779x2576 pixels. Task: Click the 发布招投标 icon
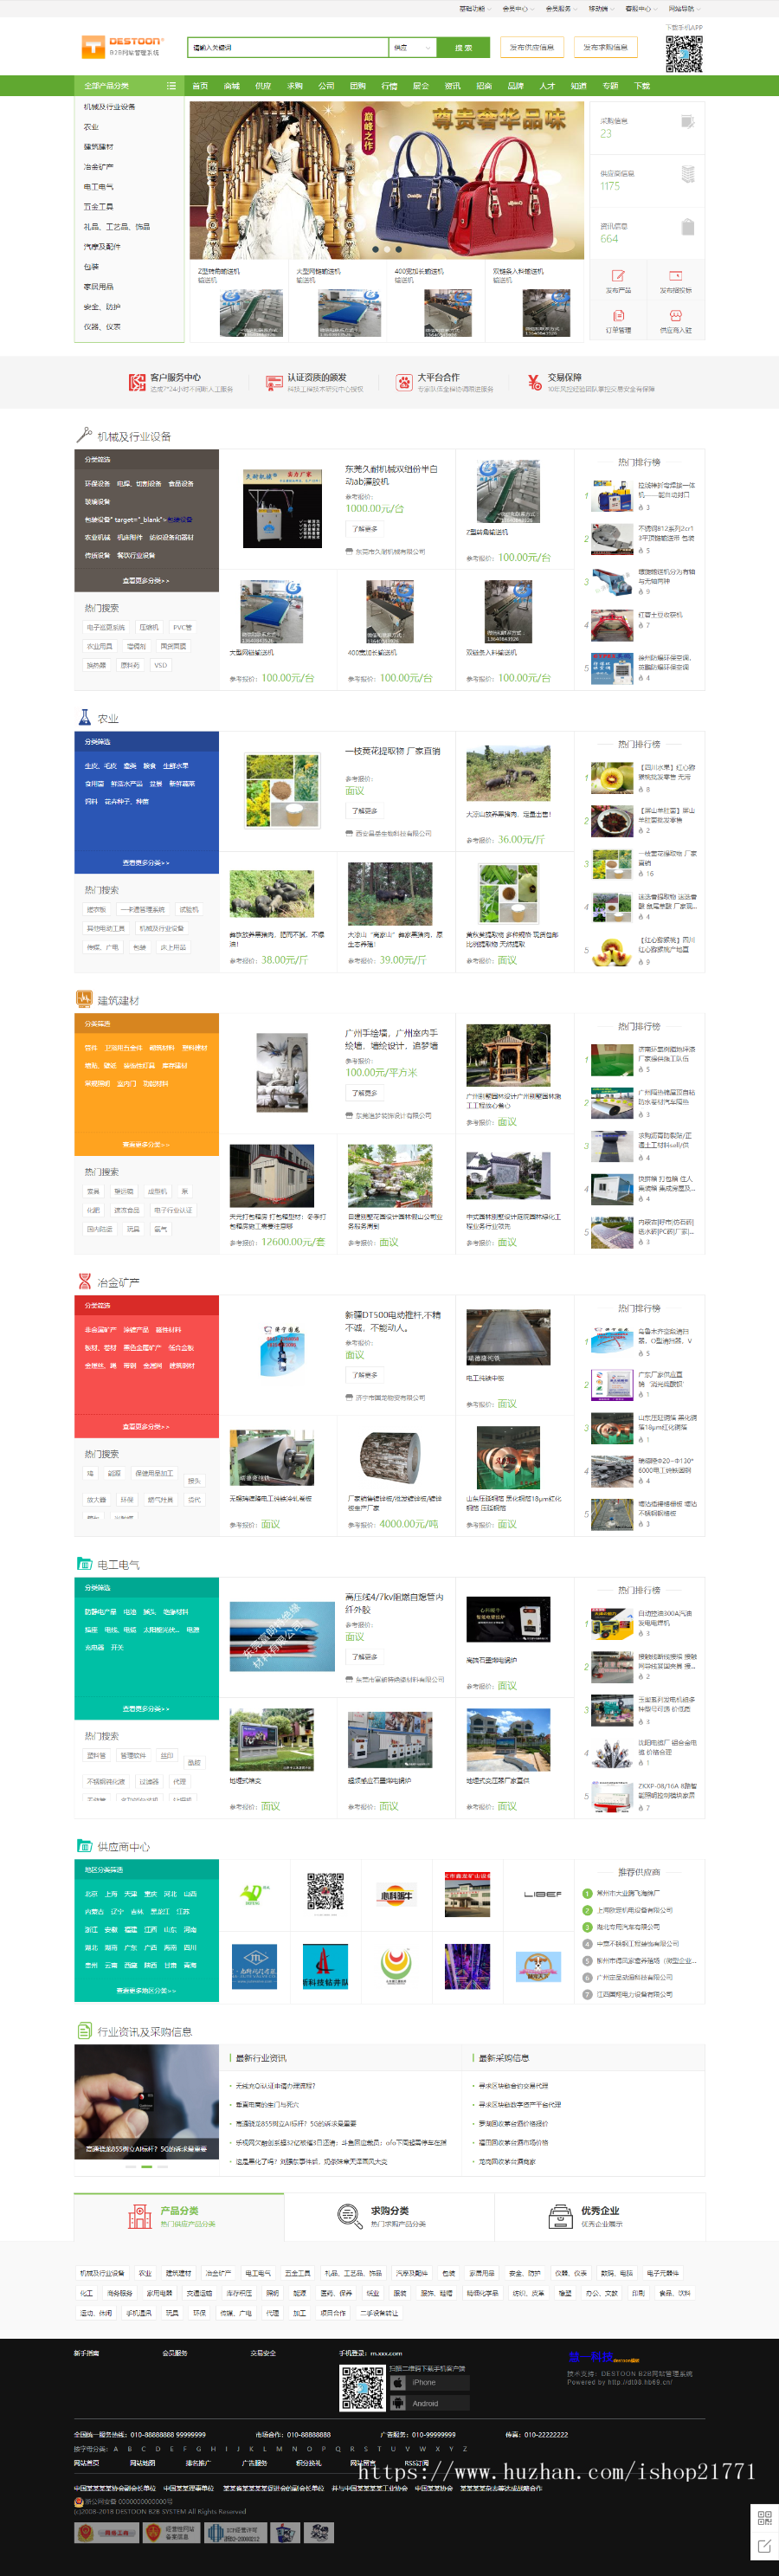pyautogui.click(x=675, y=275)
